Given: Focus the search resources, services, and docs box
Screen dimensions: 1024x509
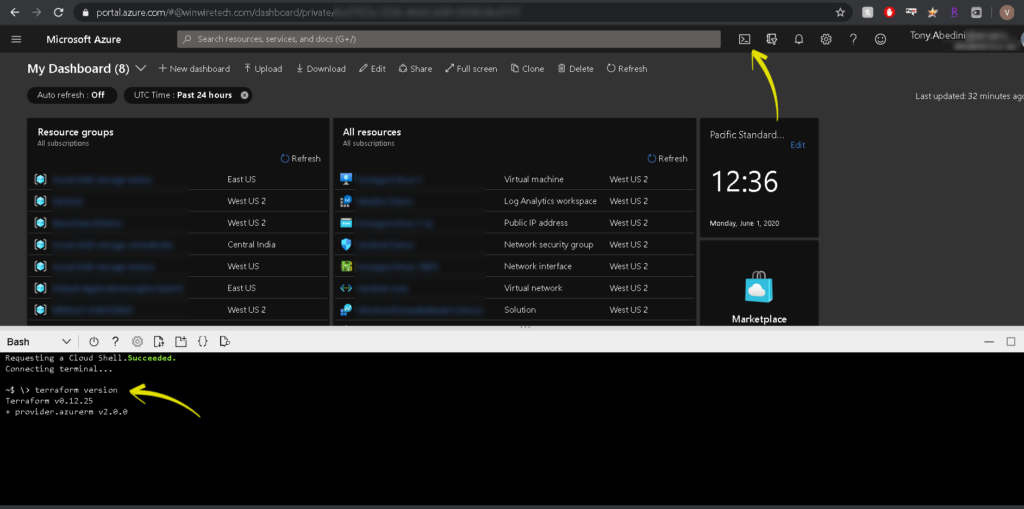Looking at the screenshot, I should coord(449,39).
